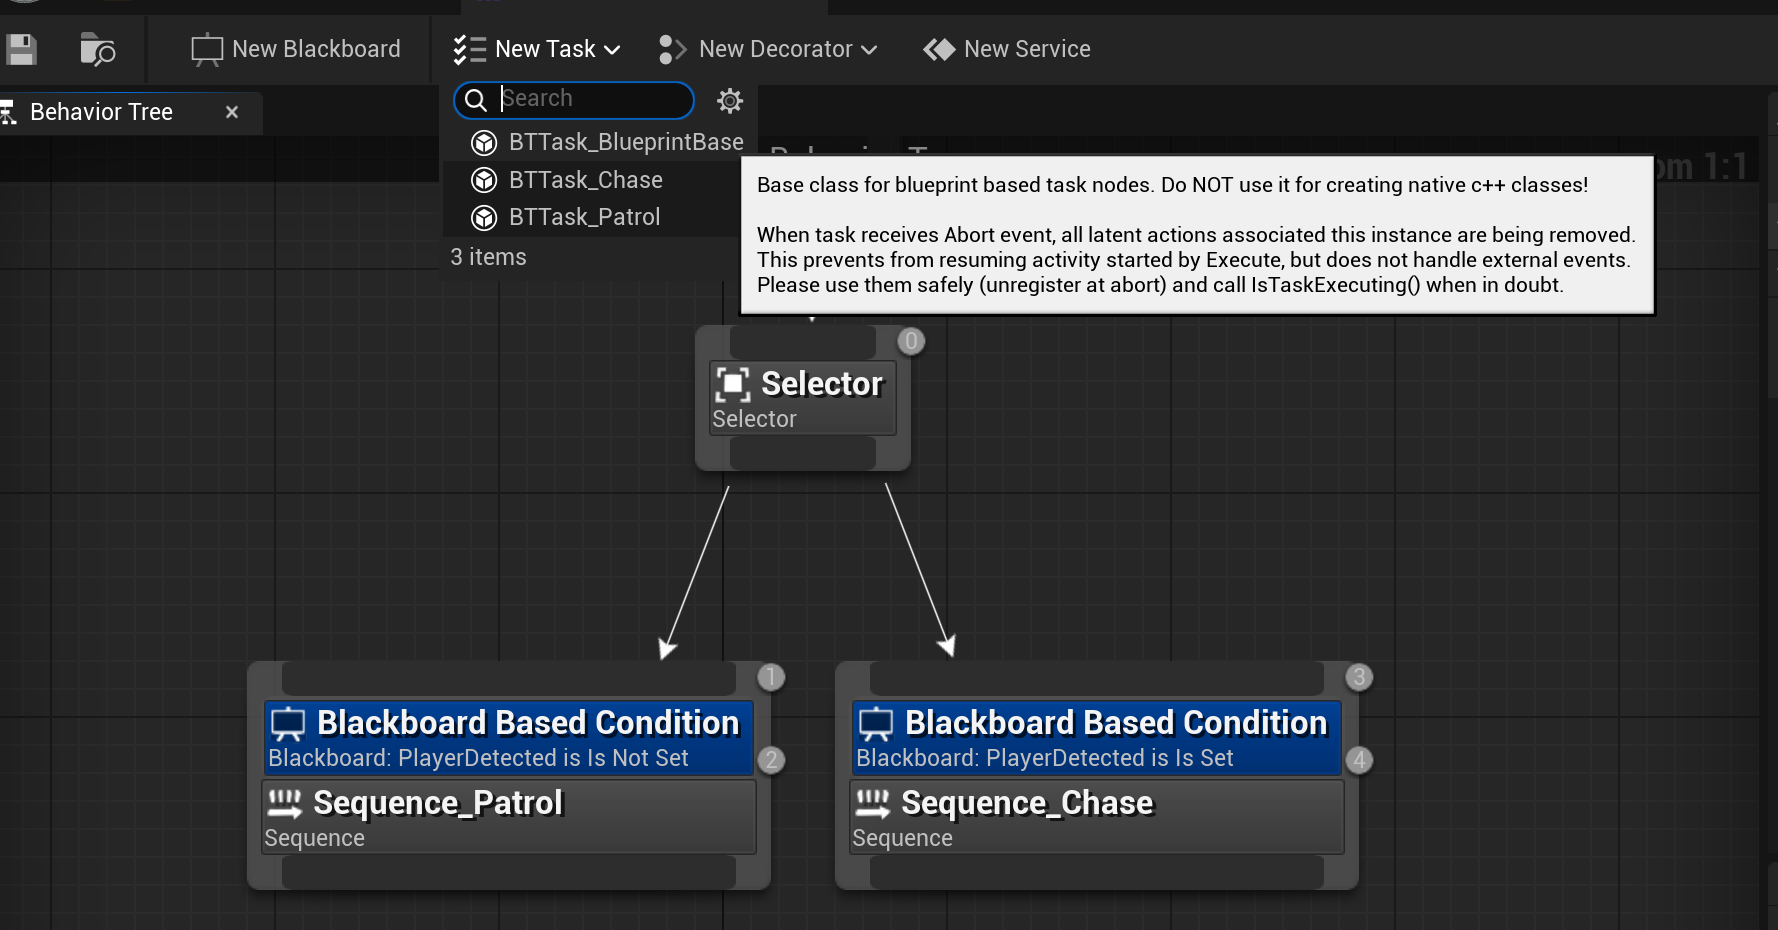Select the Sequence_Chase node
Screen dimensions: 1778x930
click(1097, 817)
